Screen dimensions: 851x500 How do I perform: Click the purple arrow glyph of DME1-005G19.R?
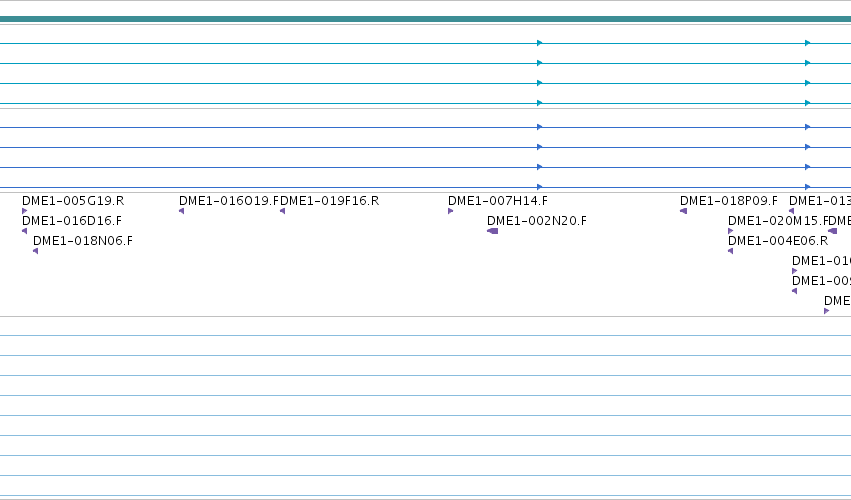click(x=24, y=211)
